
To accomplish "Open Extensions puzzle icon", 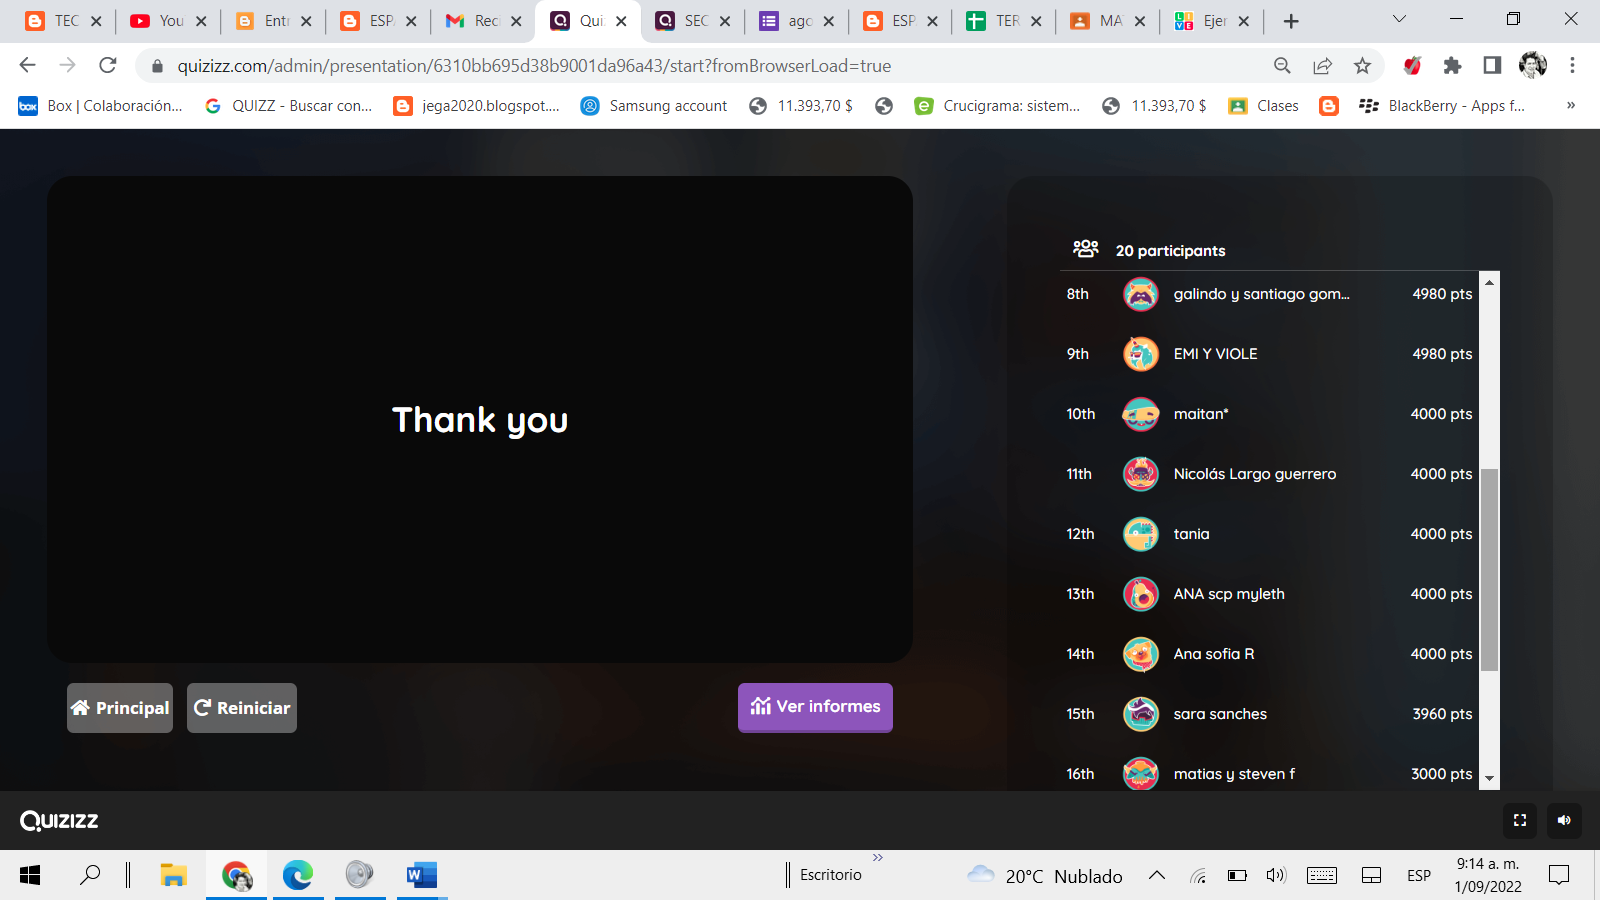I will tap(1452, 65).
